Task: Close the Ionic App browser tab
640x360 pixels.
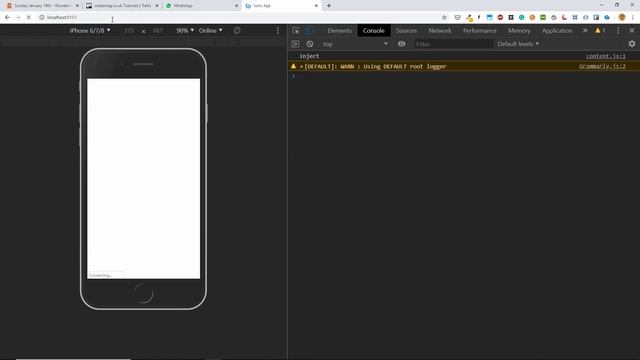Action: (x=316, y=6)
